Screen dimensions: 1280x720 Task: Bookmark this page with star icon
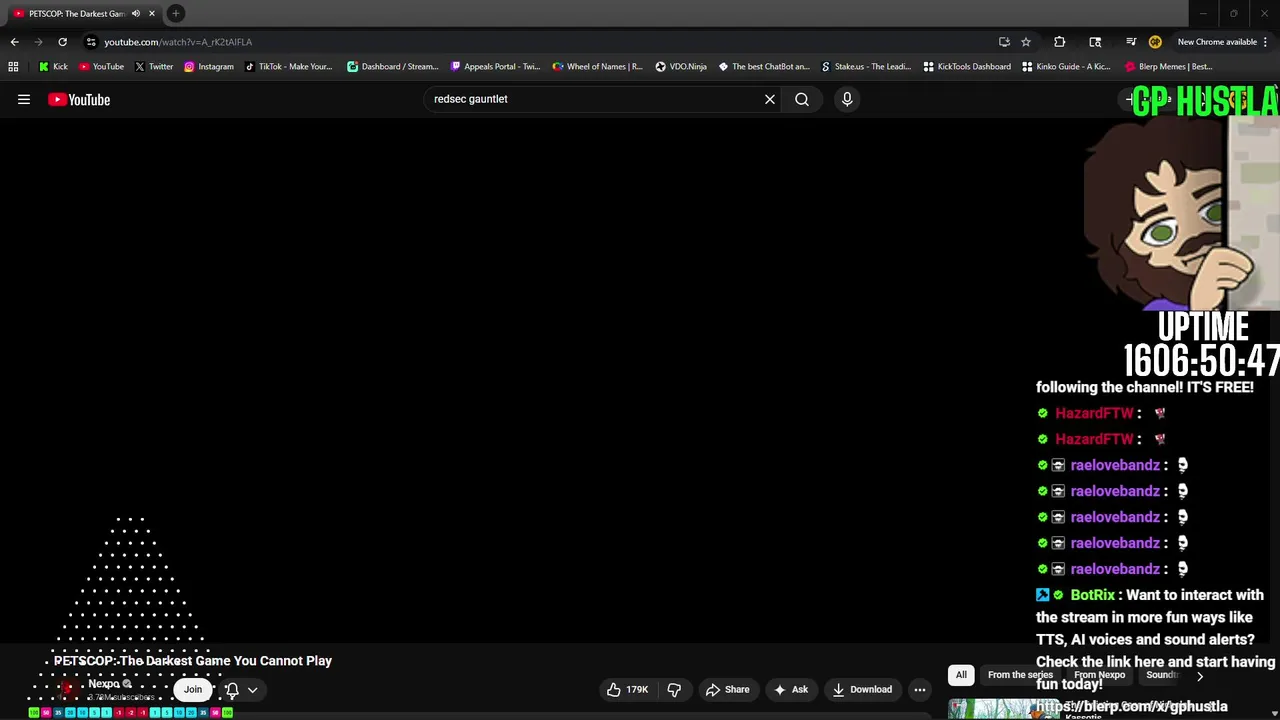(1026, 42)
